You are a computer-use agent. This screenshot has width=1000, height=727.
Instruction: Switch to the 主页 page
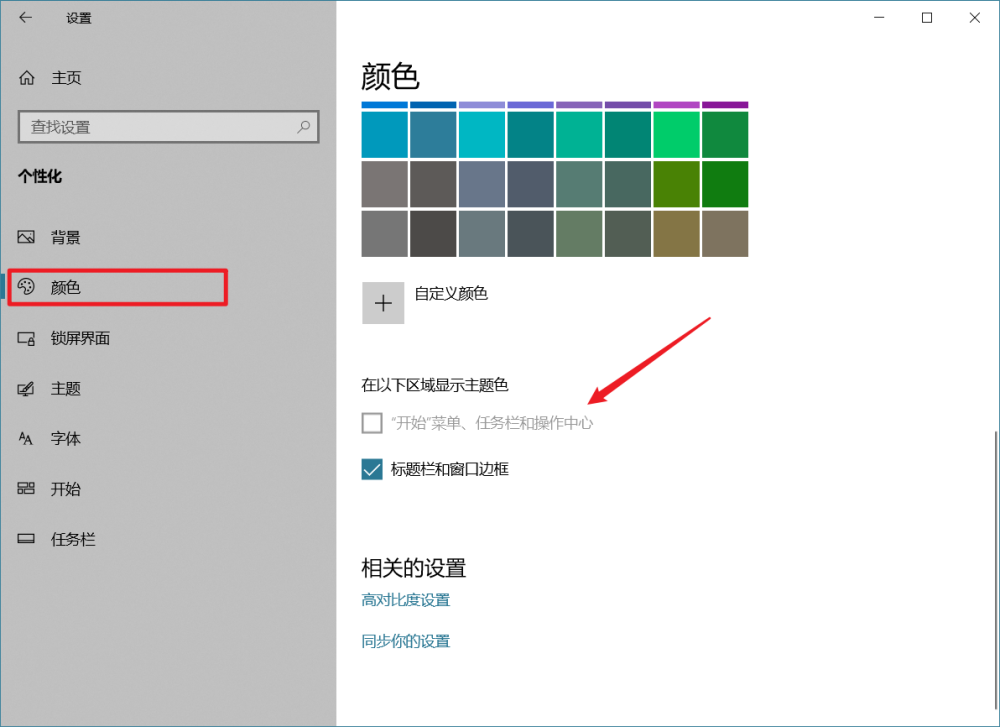coord(62,78)
